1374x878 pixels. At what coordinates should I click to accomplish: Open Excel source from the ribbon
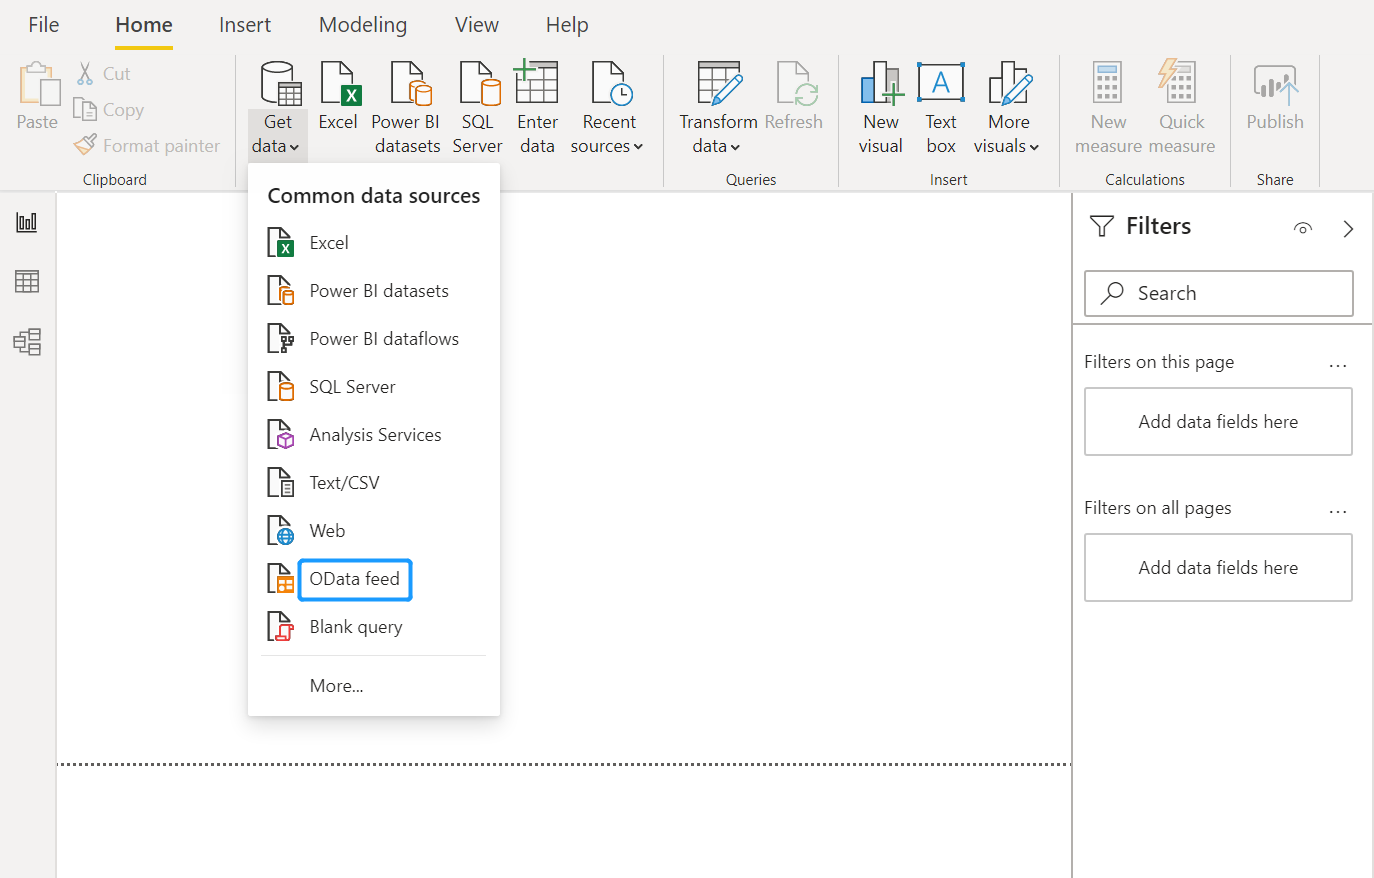point(338,96)
